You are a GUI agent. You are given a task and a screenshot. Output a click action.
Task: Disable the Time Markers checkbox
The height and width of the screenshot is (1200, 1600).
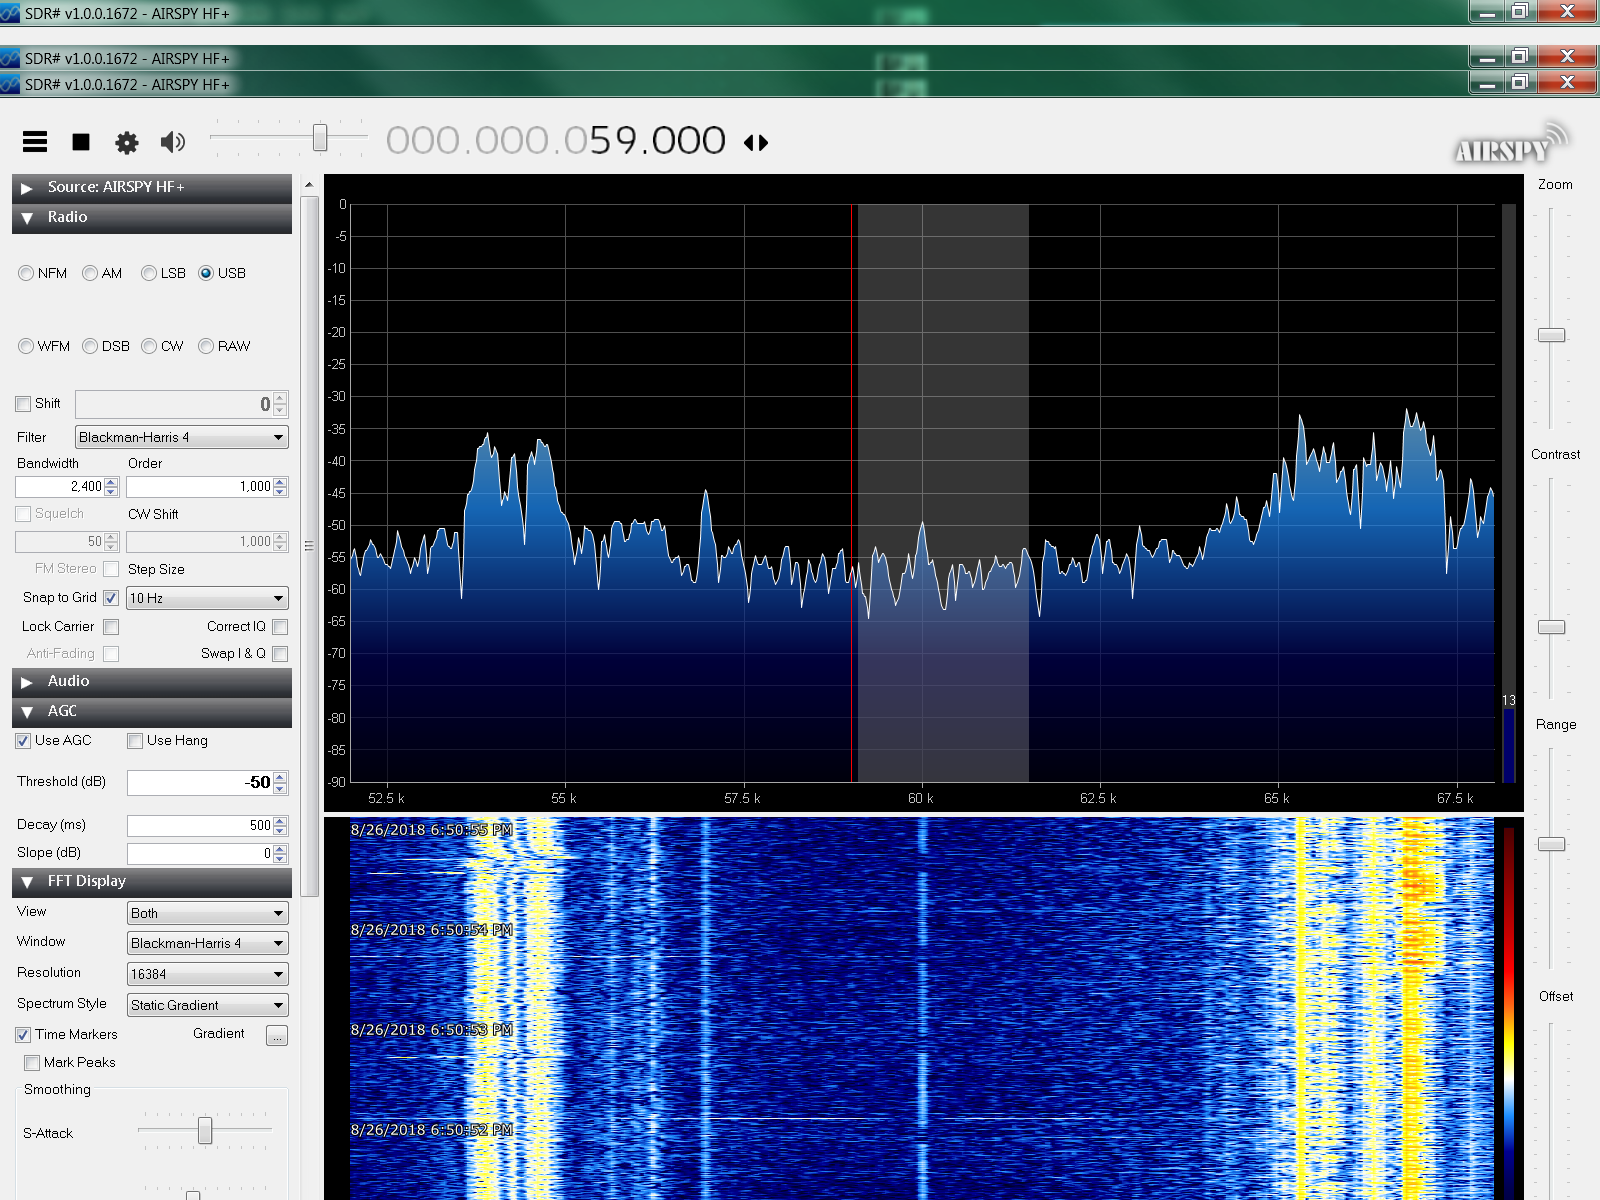point(23,1035)
